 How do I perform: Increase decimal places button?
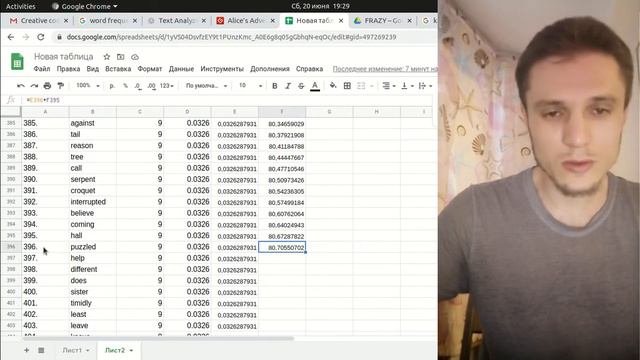[151, 86]
